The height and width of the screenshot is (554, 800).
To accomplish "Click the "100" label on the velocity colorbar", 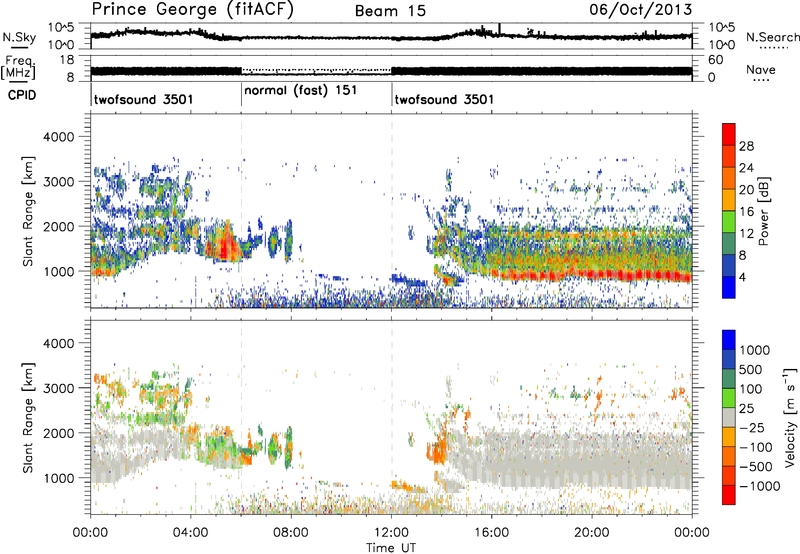I will click(751, 389).
